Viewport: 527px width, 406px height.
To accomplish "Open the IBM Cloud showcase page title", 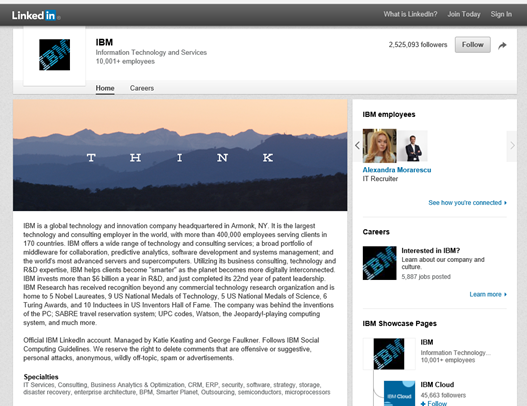I will [x=437, y=385].
